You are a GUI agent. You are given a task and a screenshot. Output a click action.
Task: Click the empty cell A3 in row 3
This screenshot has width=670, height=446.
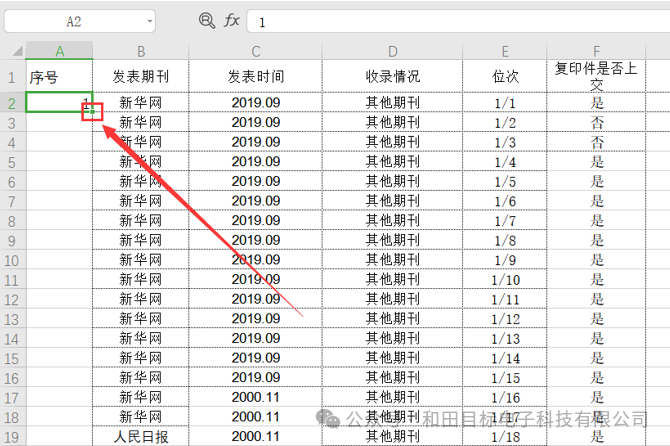pyautogui.click(x=59, y=123)
